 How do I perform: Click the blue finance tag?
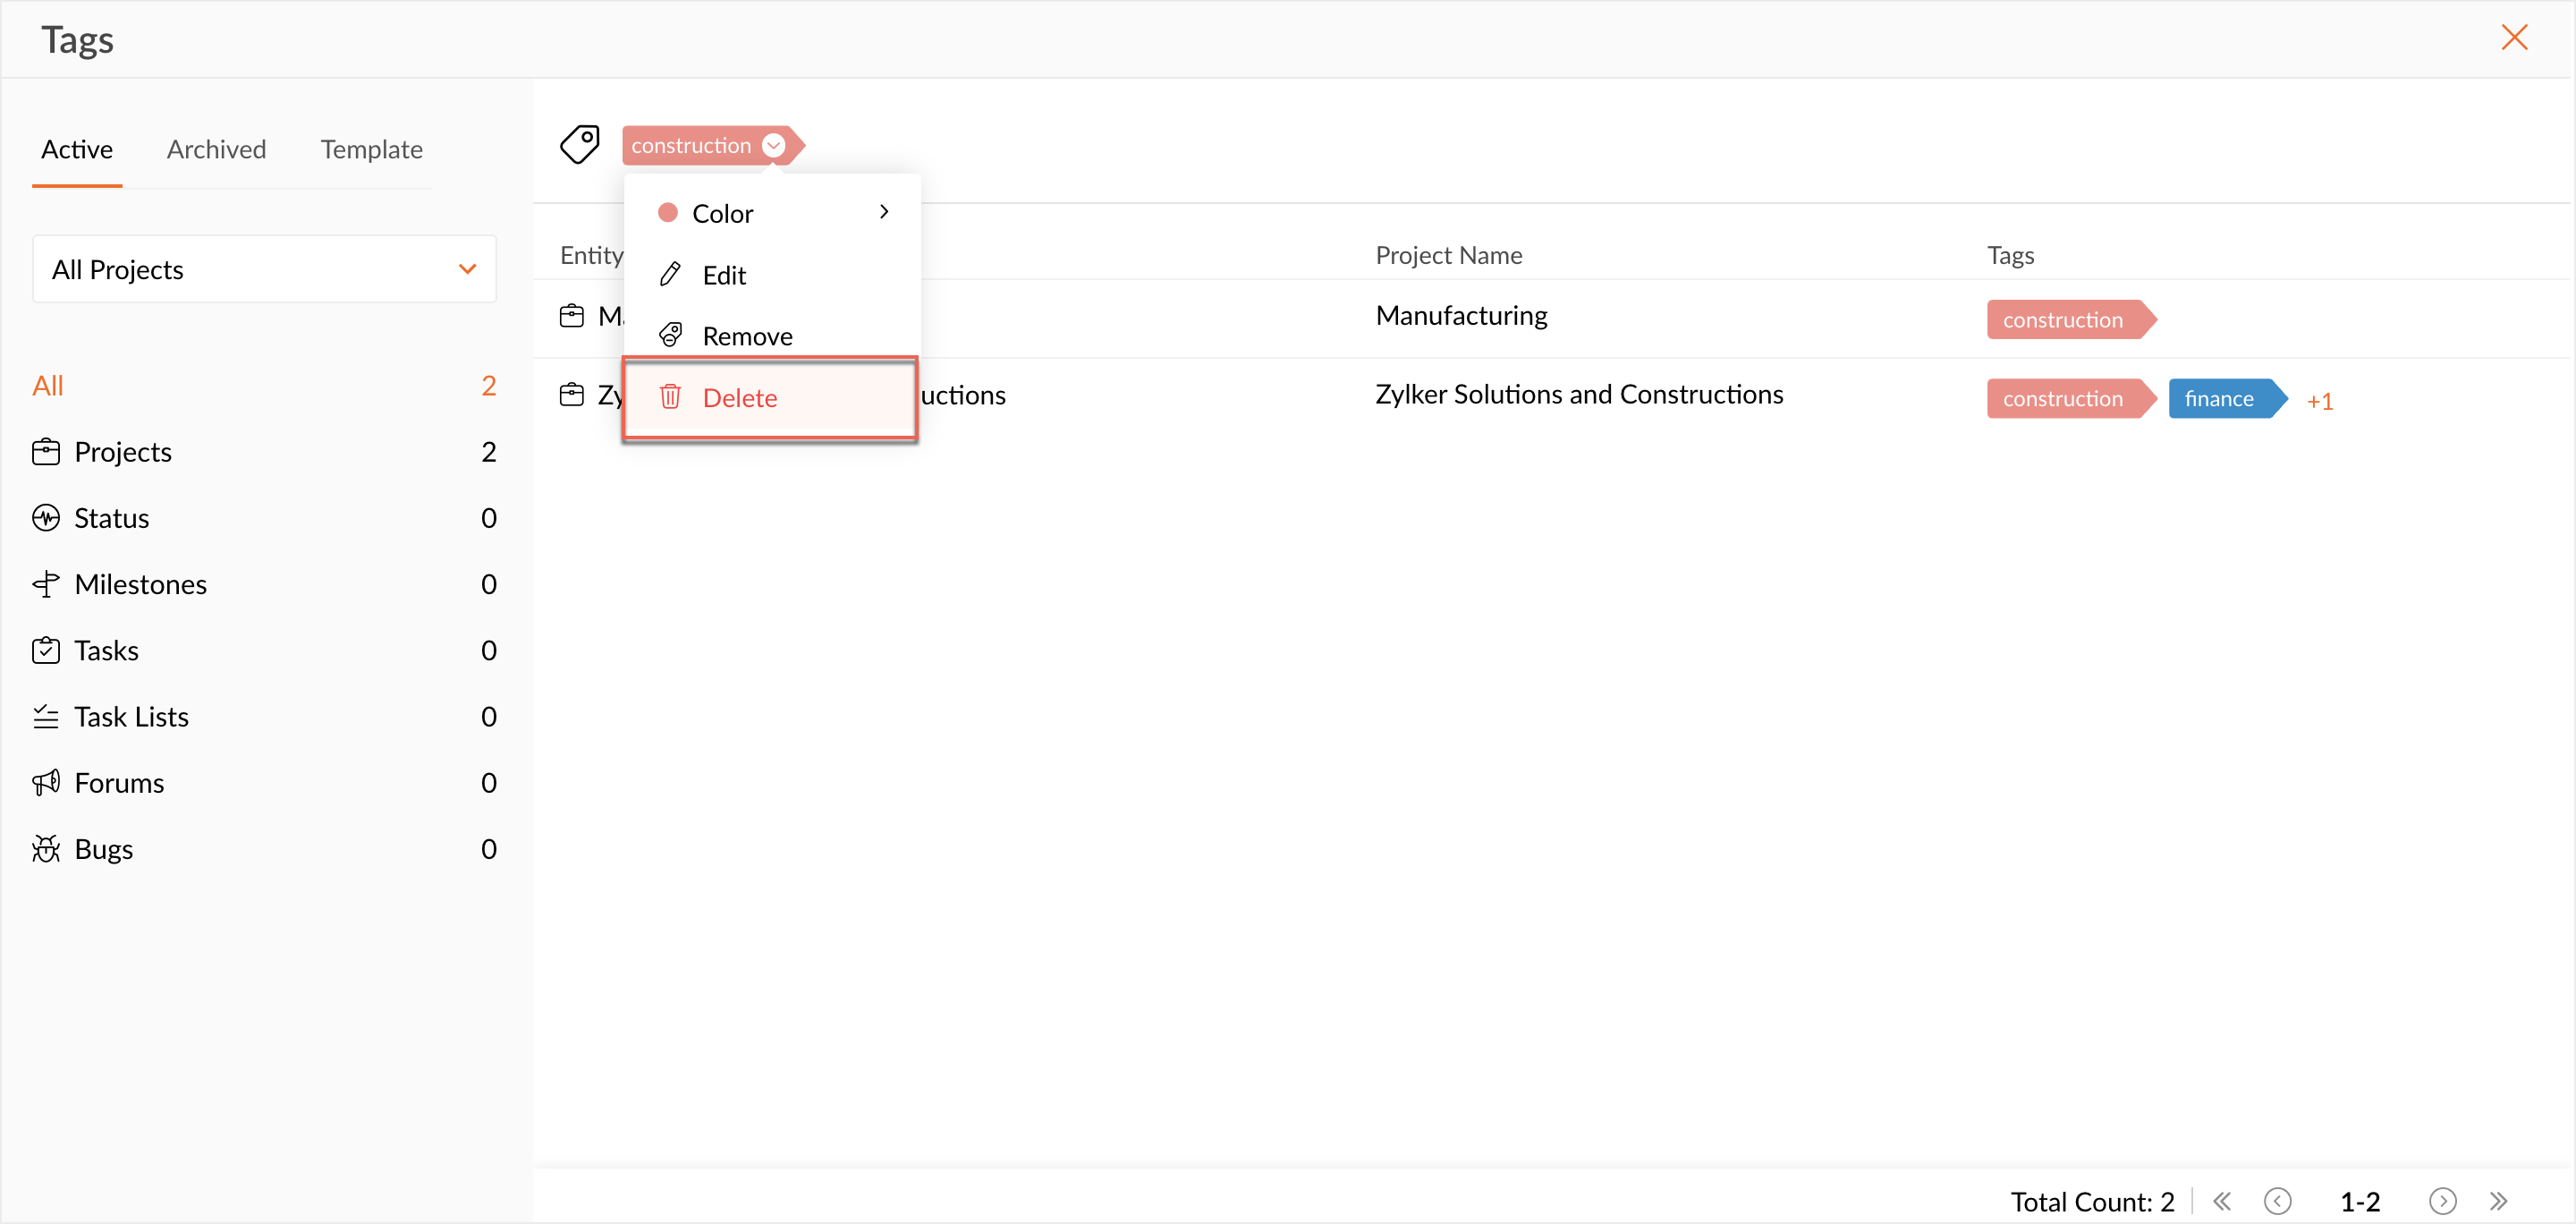click(x=2219, y=398)
